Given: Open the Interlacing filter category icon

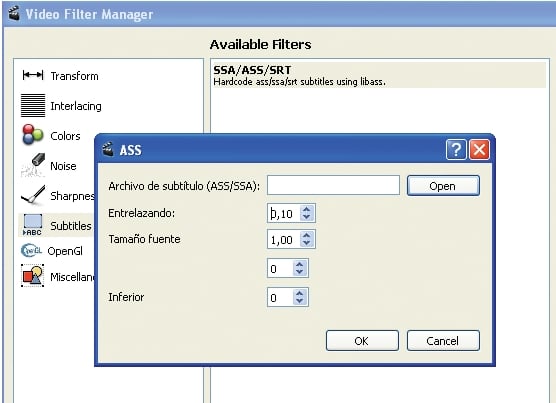Looking at the screenshot, I should point(33,105).
